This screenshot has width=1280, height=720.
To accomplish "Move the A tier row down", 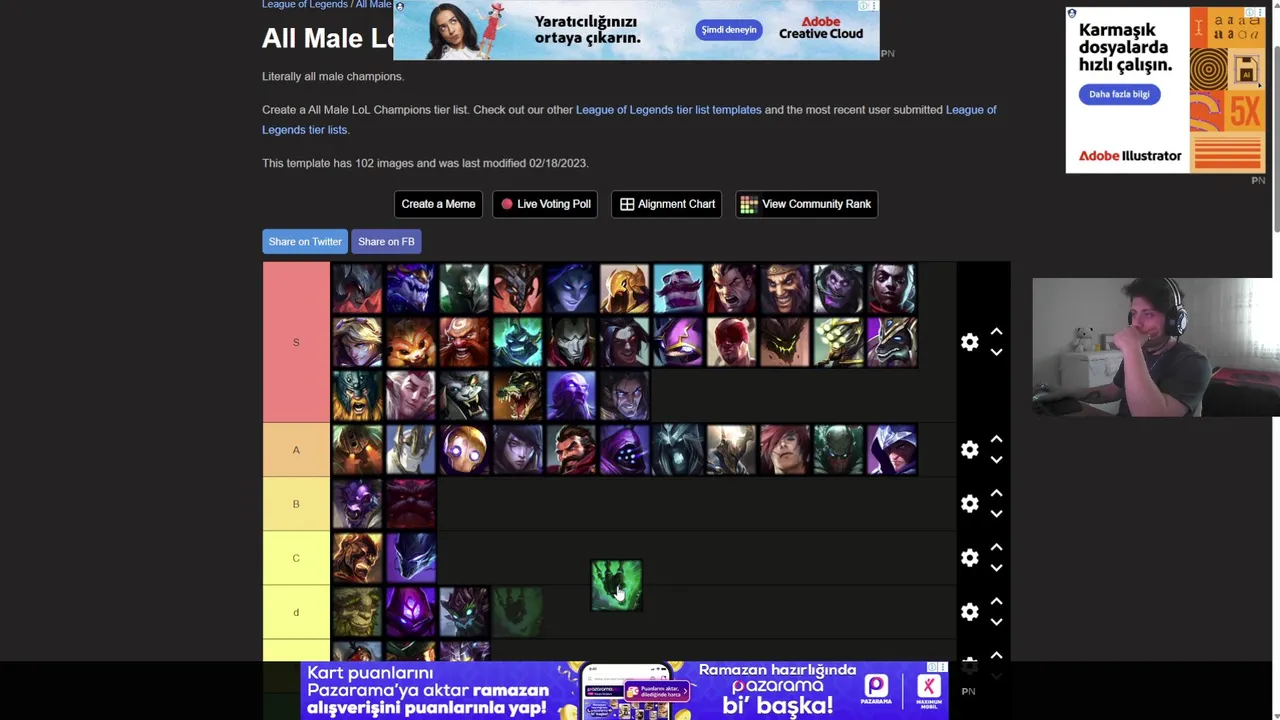I will pos(996,460).
